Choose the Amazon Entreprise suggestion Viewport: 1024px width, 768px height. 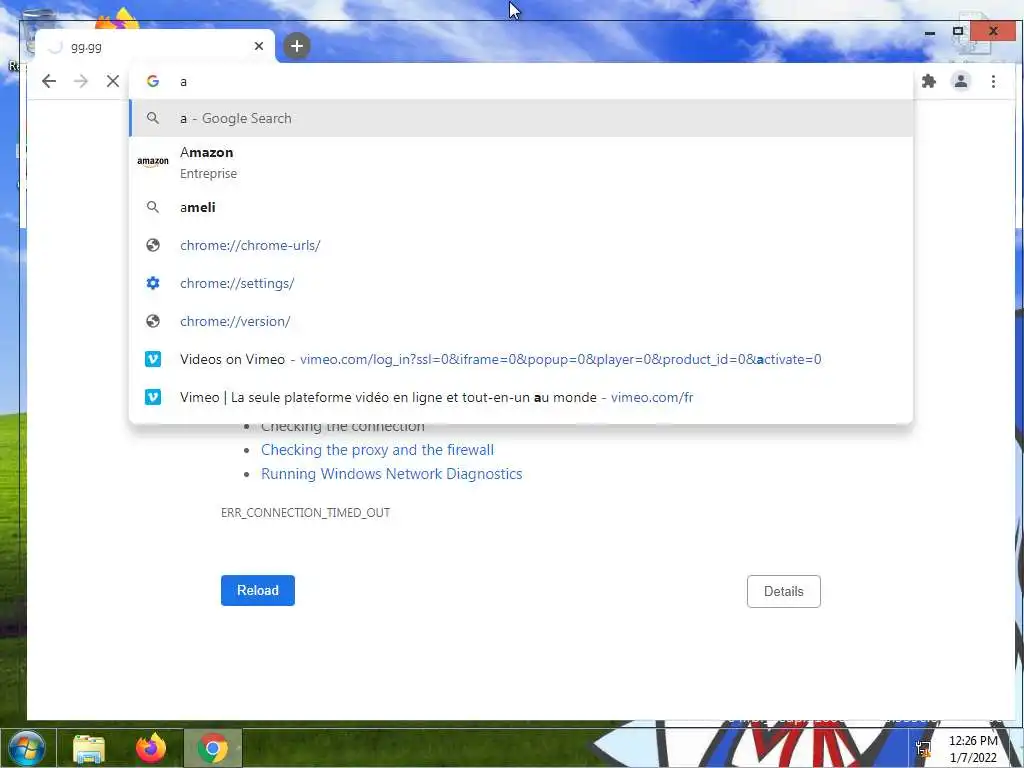click(521, 162)
